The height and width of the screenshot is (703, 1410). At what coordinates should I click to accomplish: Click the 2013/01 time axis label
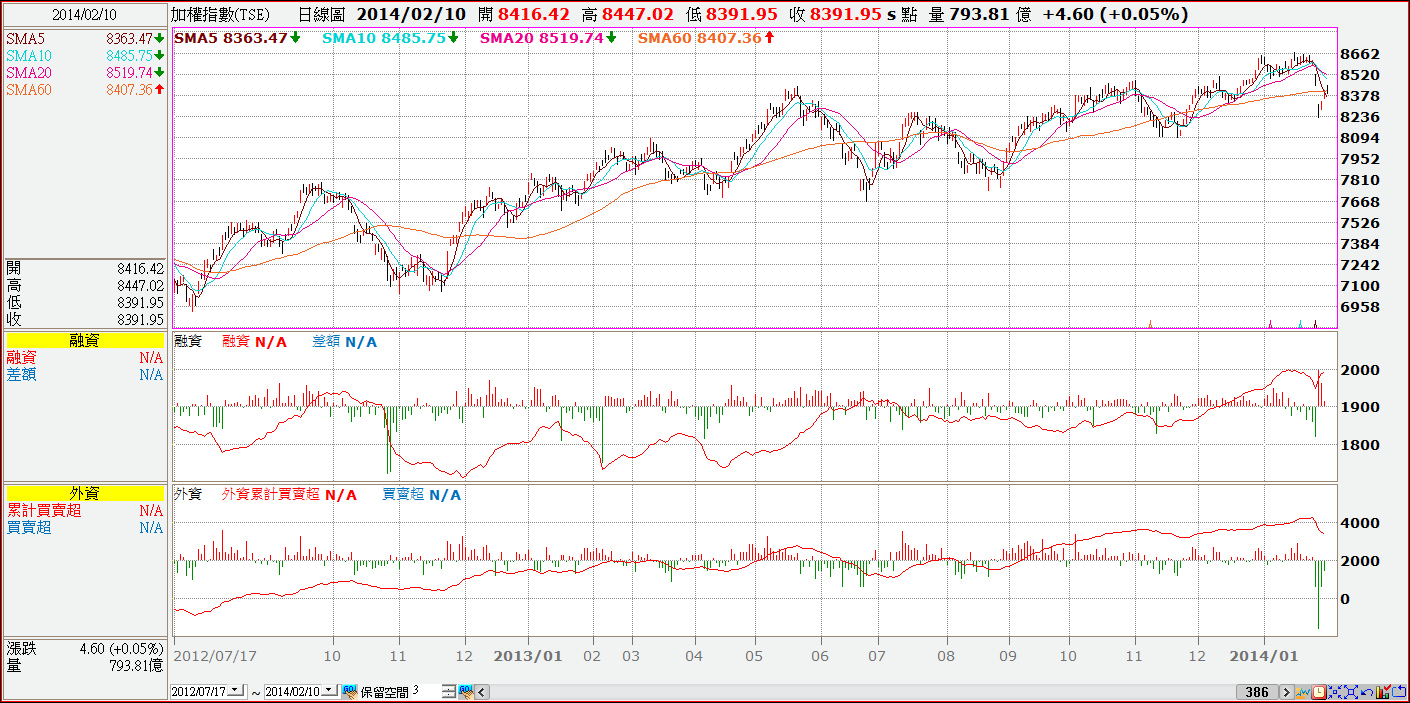pyautogui.click(x=528, y=656)
